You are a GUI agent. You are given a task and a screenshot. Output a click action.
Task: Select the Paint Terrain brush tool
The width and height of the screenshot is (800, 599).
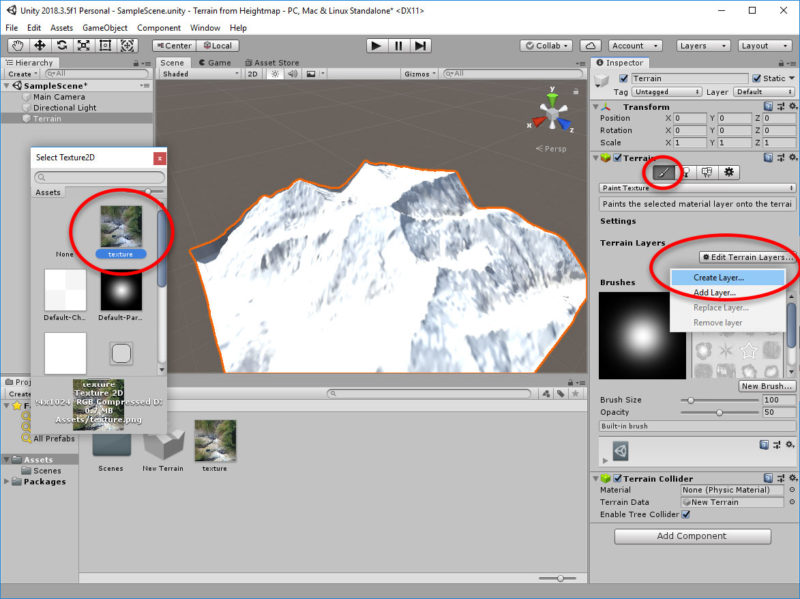pyautogui.click(x=666, y=172)
